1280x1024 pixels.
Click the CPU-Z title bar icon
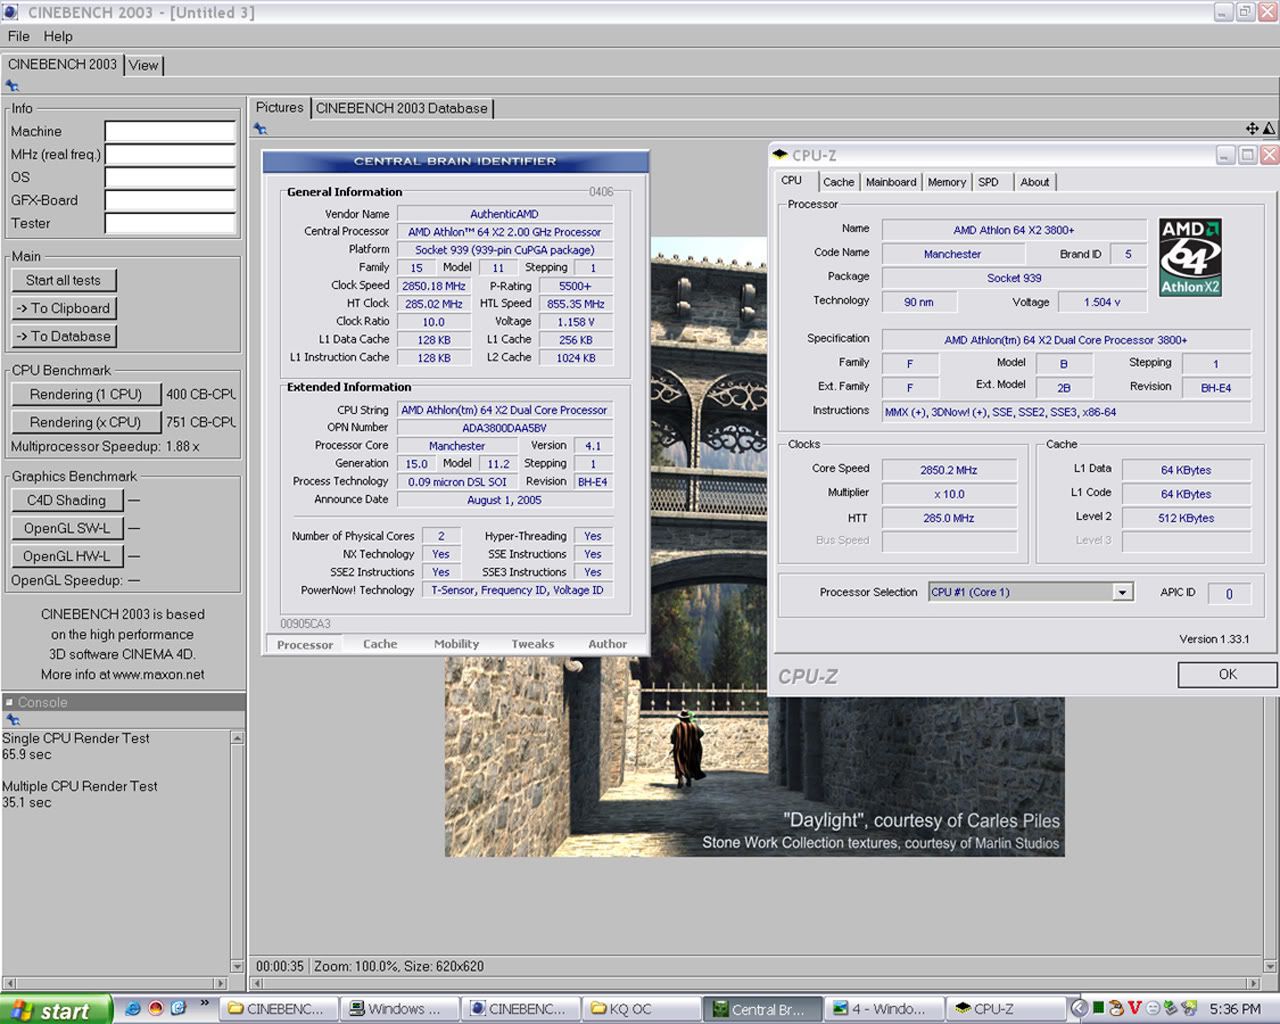tap(780, 155)
